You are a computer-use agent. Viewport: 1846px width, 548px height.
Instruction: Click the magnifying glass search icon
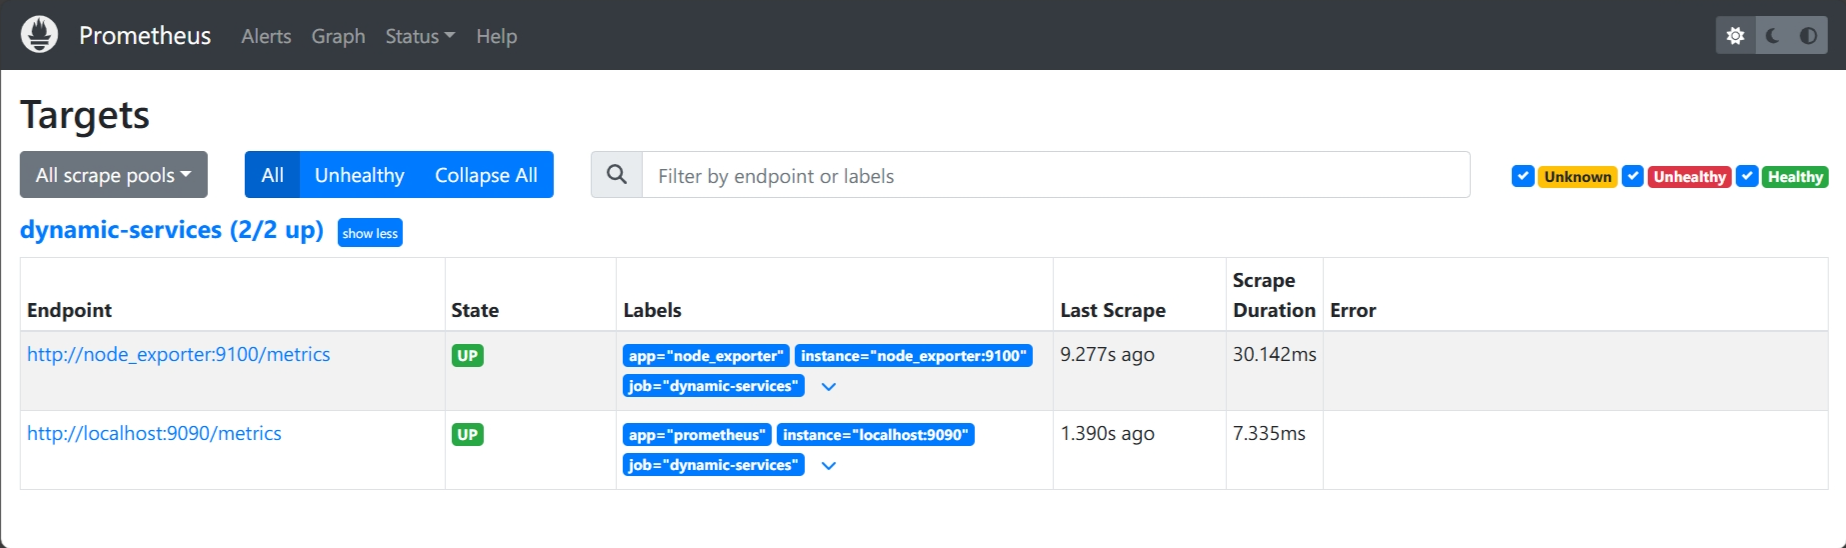617,175
